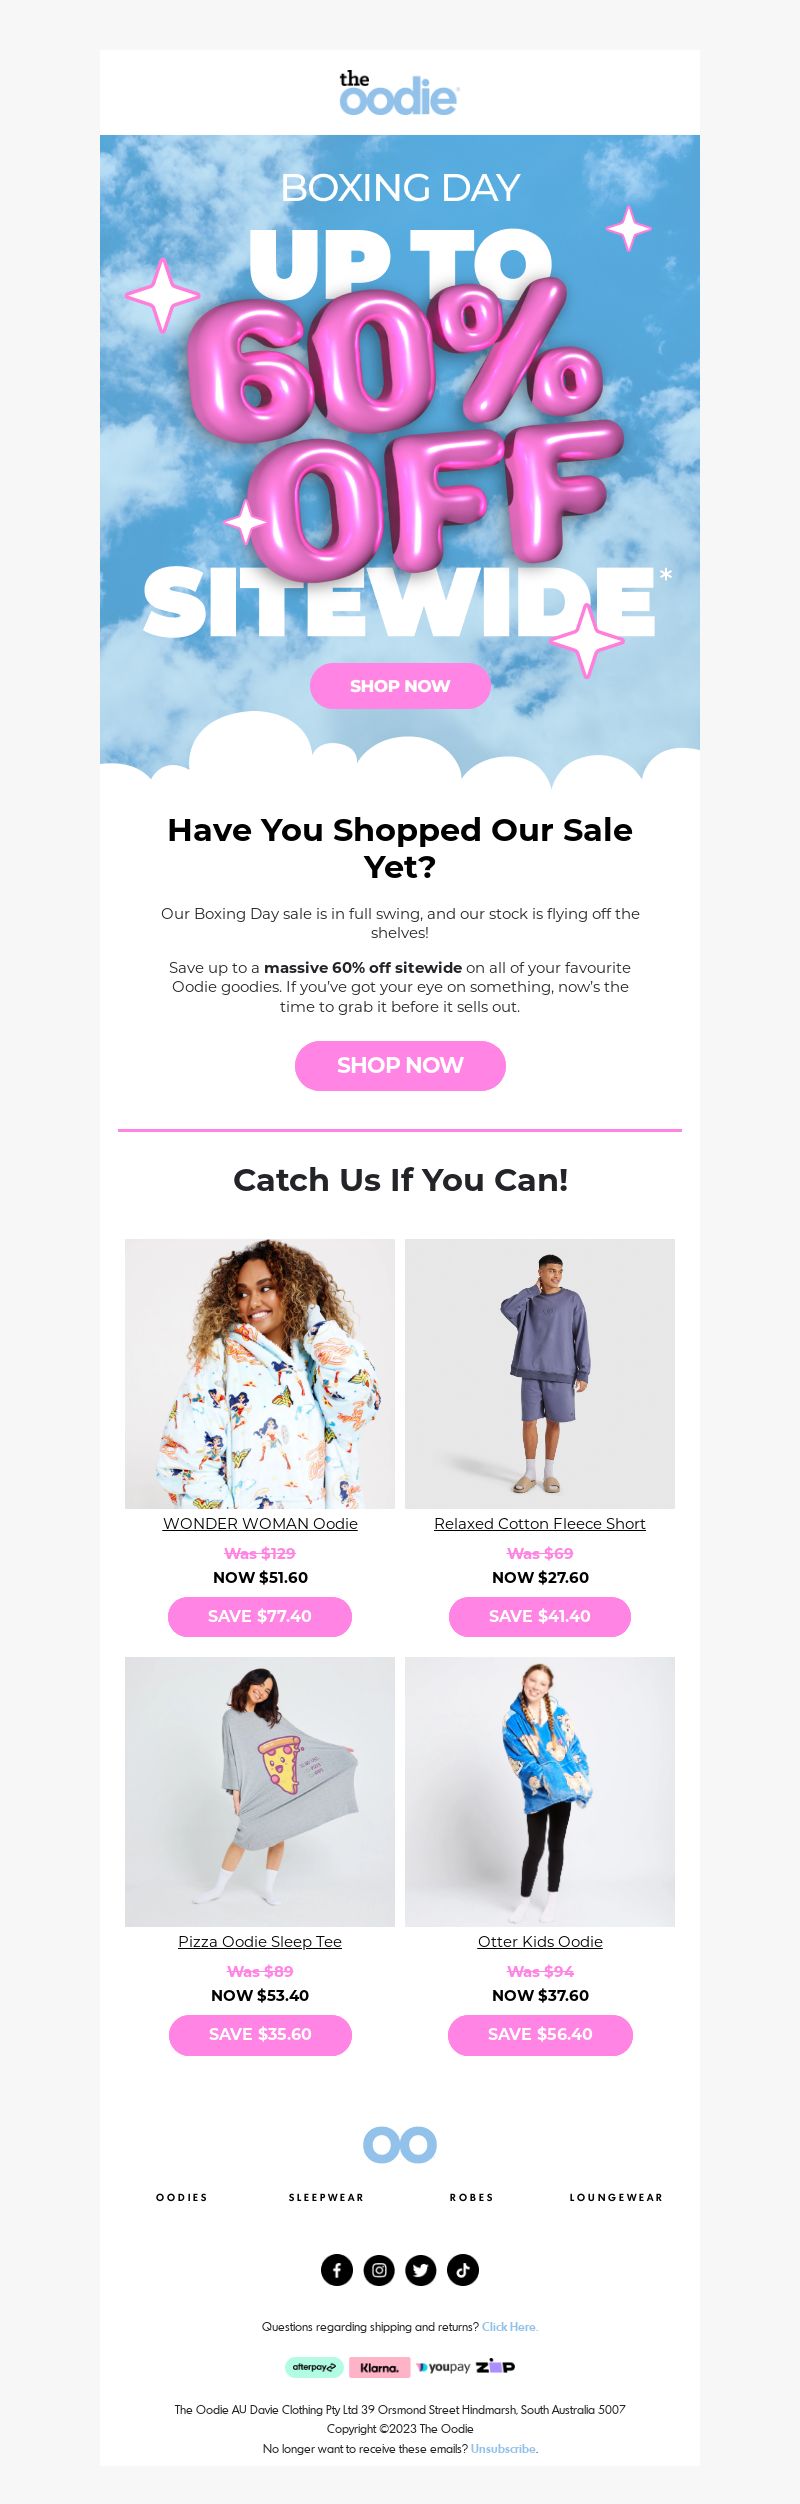Click the Afterpay payment badge
This screenshot has height=2504, width=800.
coord(314,2367)
